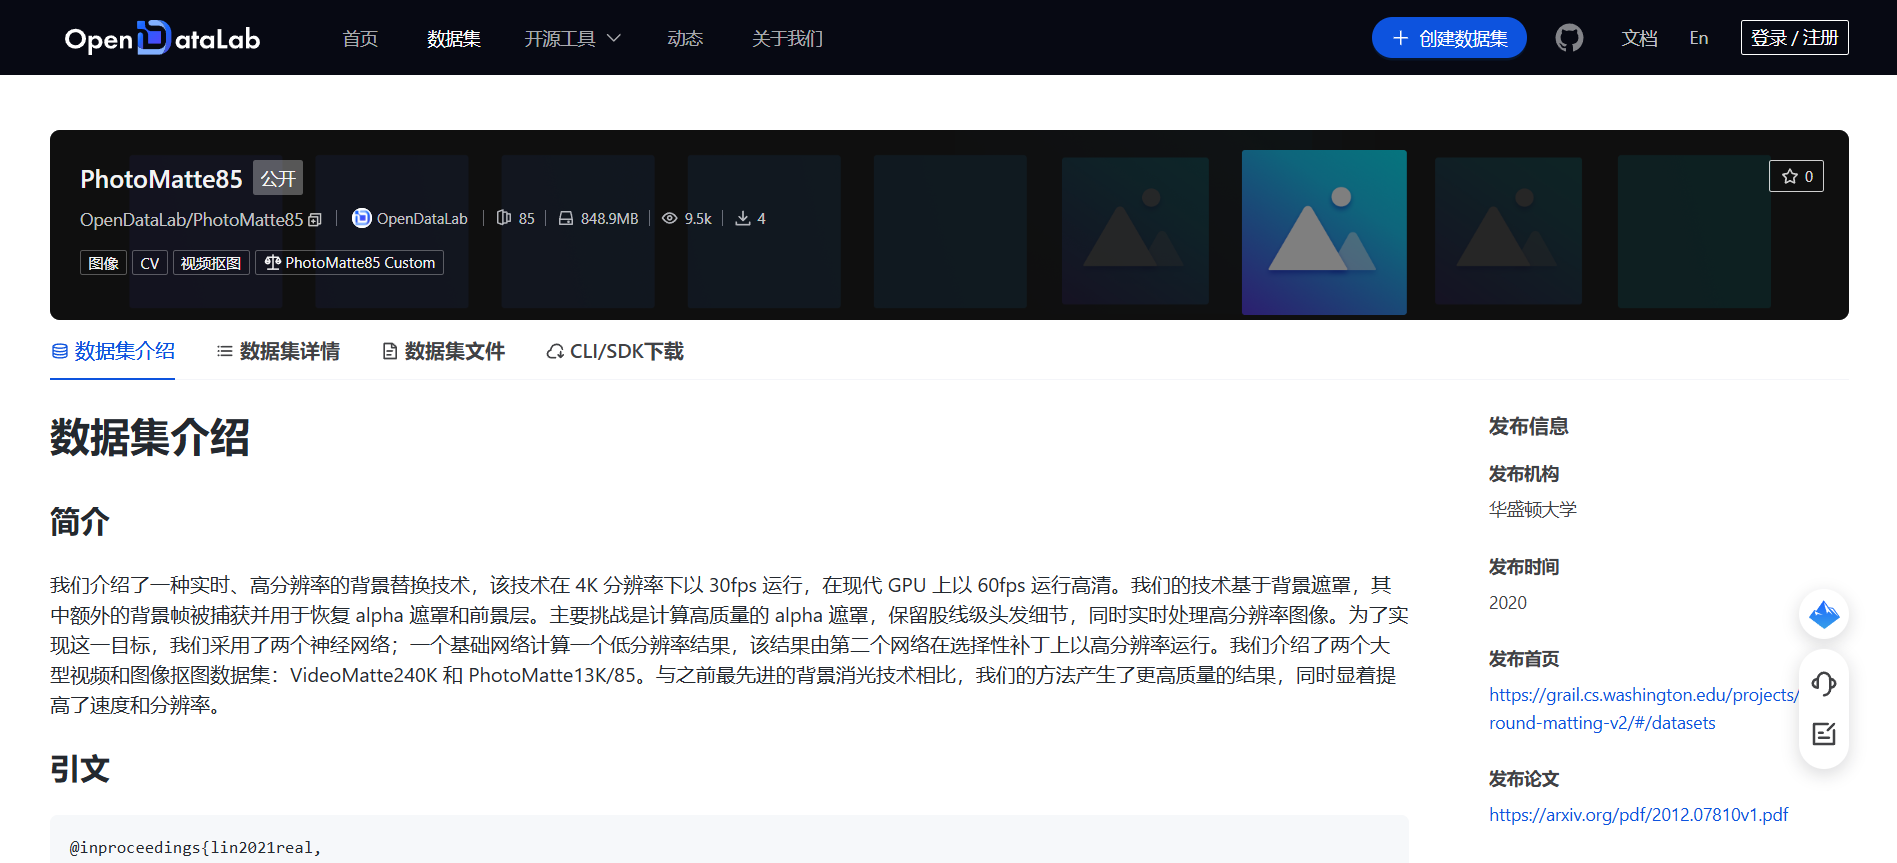Open the arxiv.org paper PDF link
The height and width of the screenshot is (863, 1897).
coord(1638,815)
